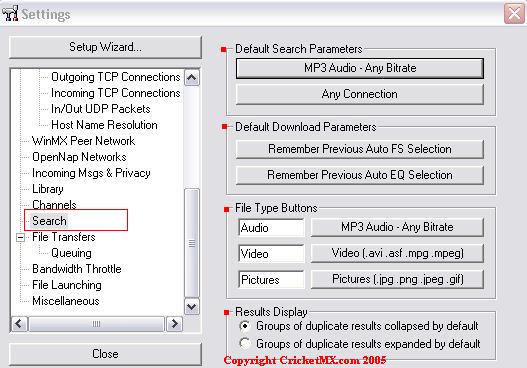This screenshot has width=527, height=368.
Task: Select Outgoing TCP Connections in the tree
Action: point(116,77)
